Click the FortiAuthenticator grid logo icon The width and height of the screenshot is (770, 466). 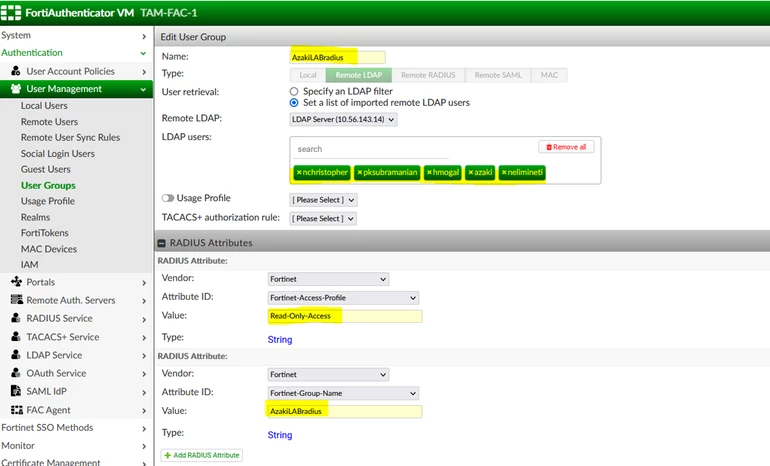pyautogui.click(x=11, y=12)
